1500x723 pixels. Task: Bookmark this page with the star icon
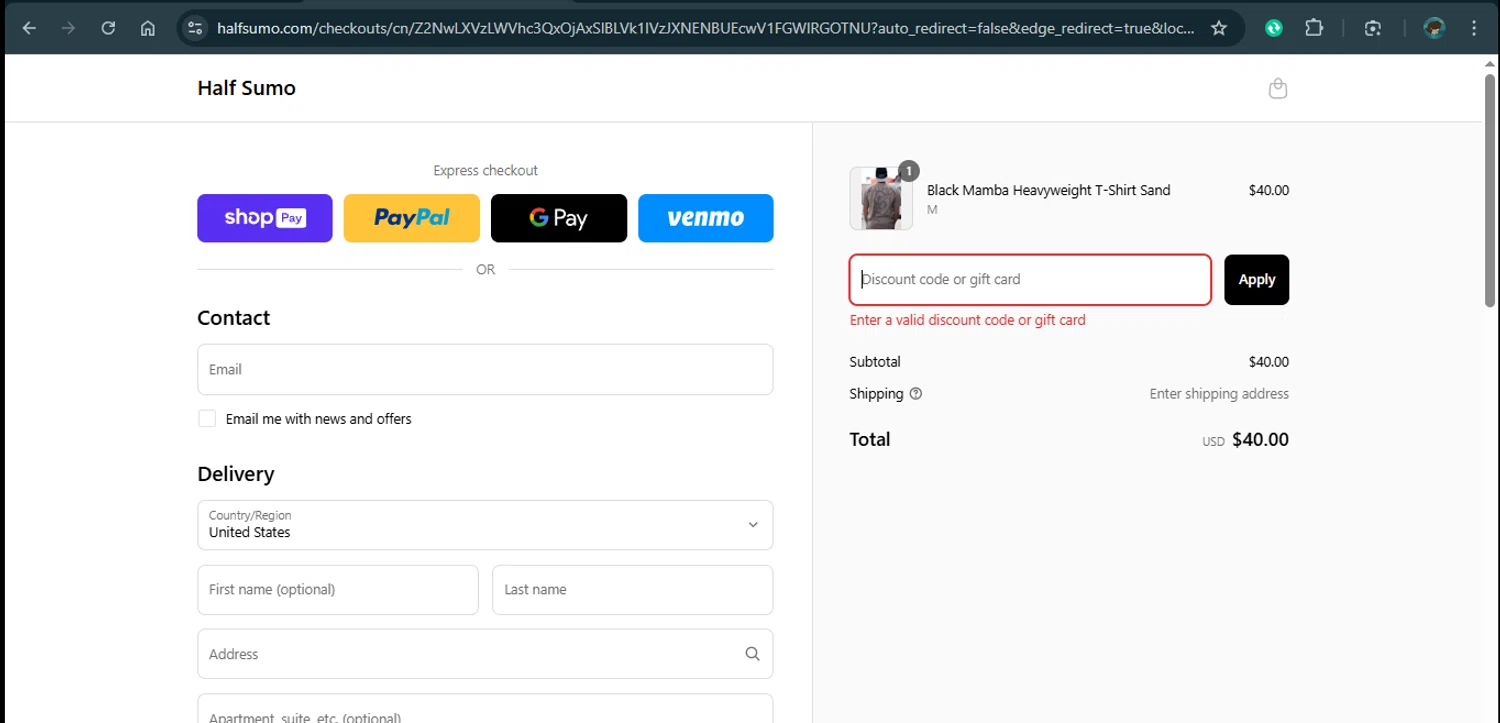click(1218, 28)
